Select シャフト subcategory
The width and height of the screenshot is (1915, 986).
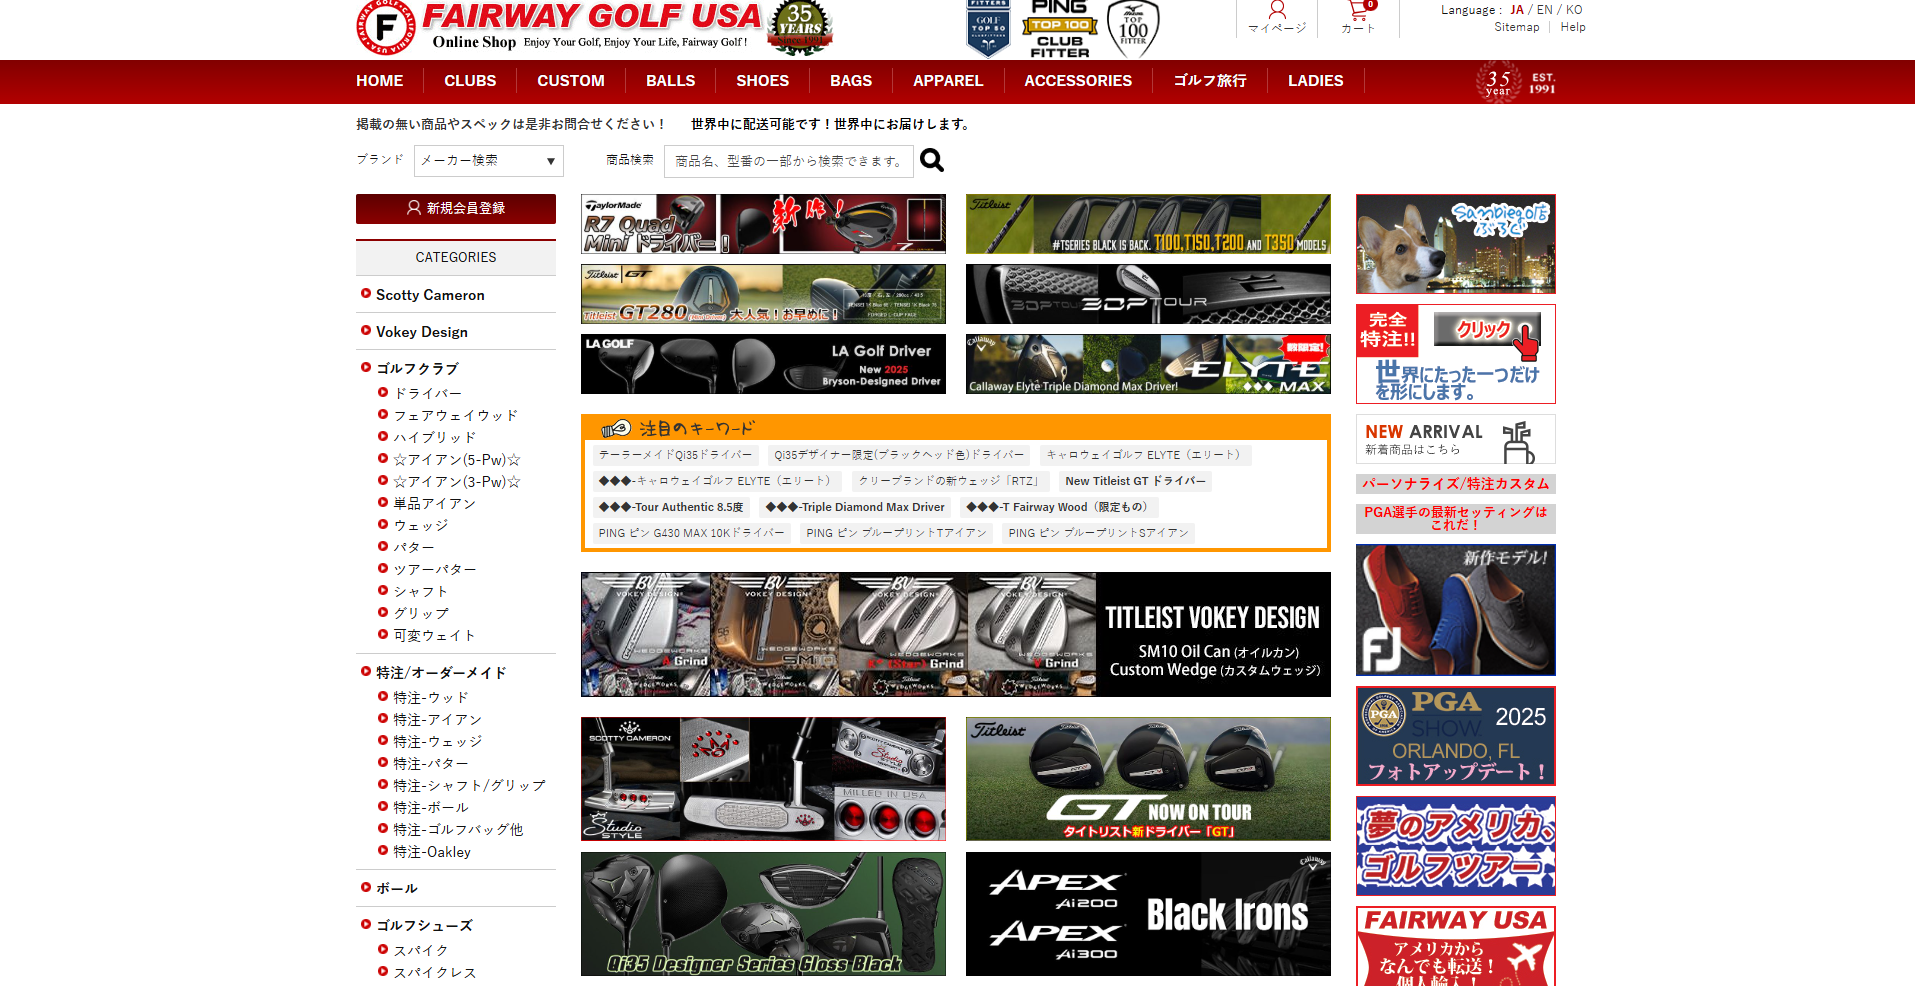(420, 592)
